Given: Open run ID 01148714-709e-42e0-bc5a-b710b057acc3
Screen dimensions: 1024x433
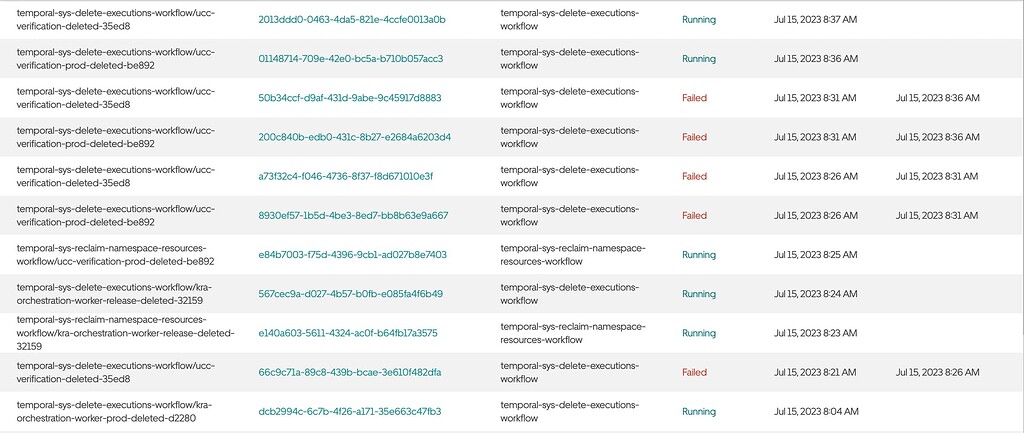Looking at the screenshot, I should coord(351,59).
